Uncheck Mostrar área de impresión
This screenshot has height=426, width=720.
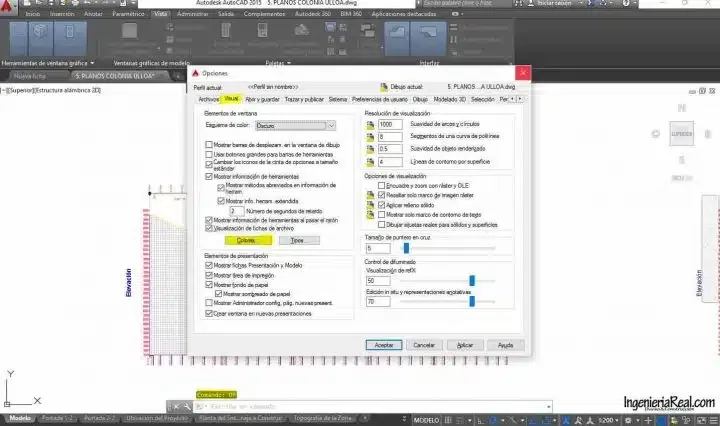tap(209, 275)
